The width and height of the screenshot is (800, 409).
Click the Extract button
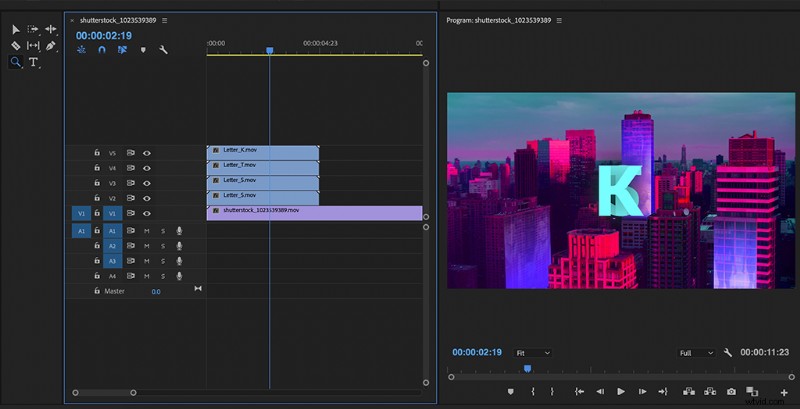pos(710,392)
